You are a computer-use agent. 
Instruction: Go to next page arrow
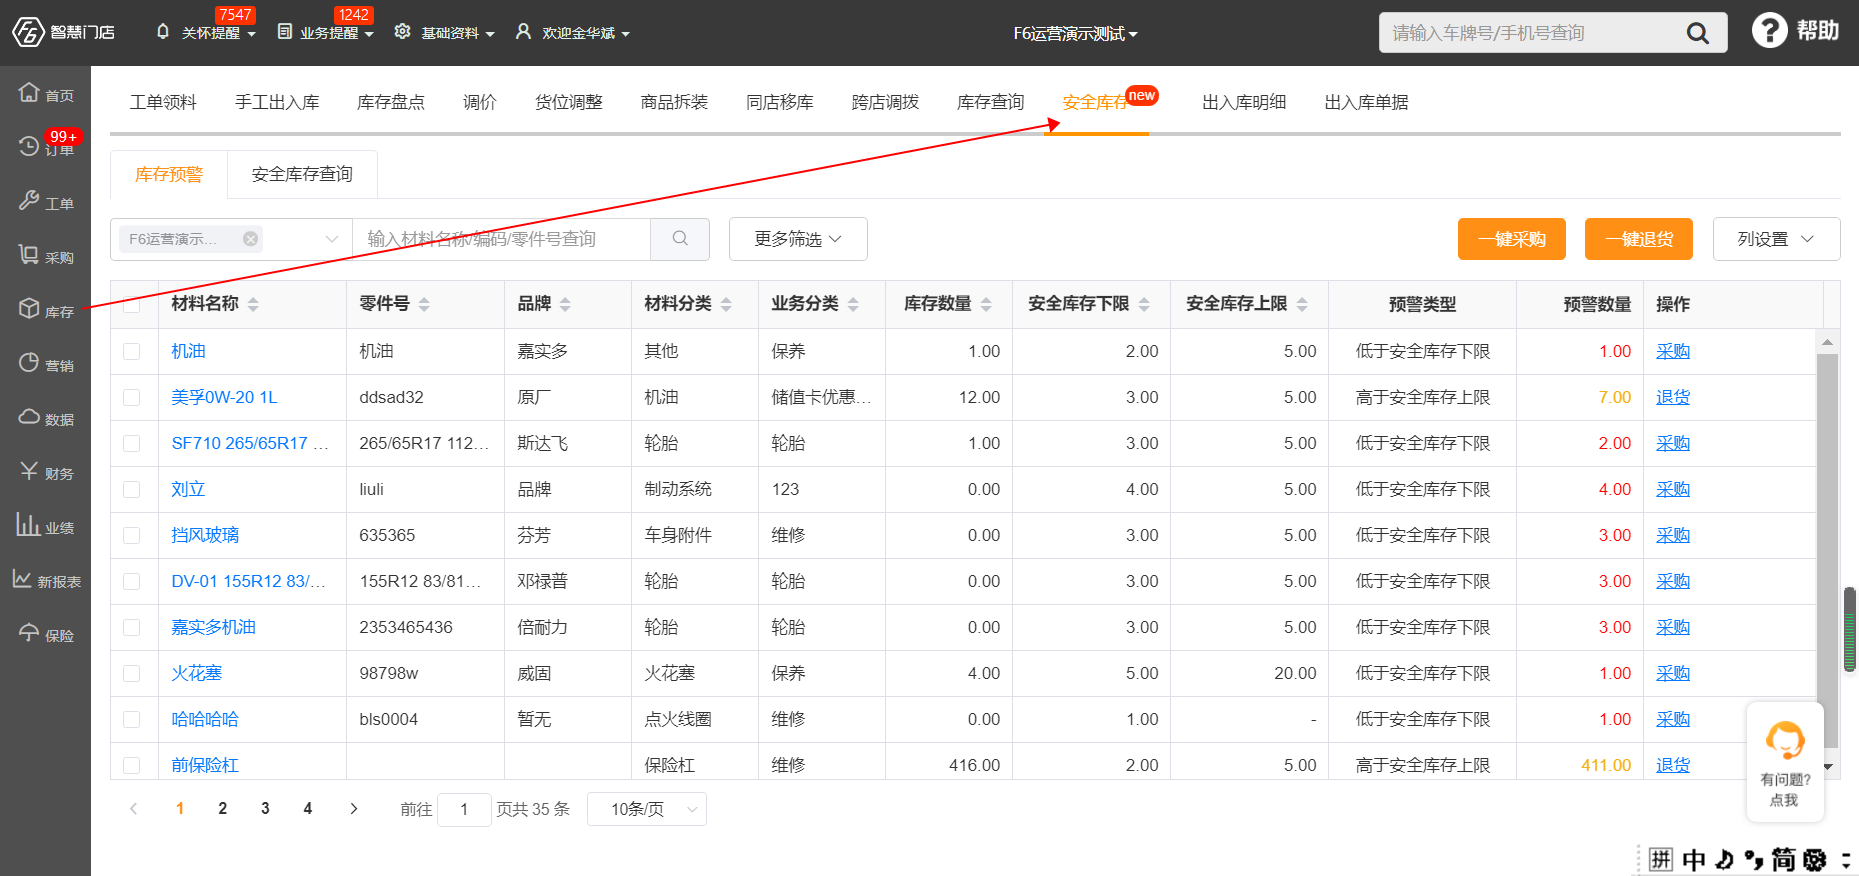click(x=353, y=809)
